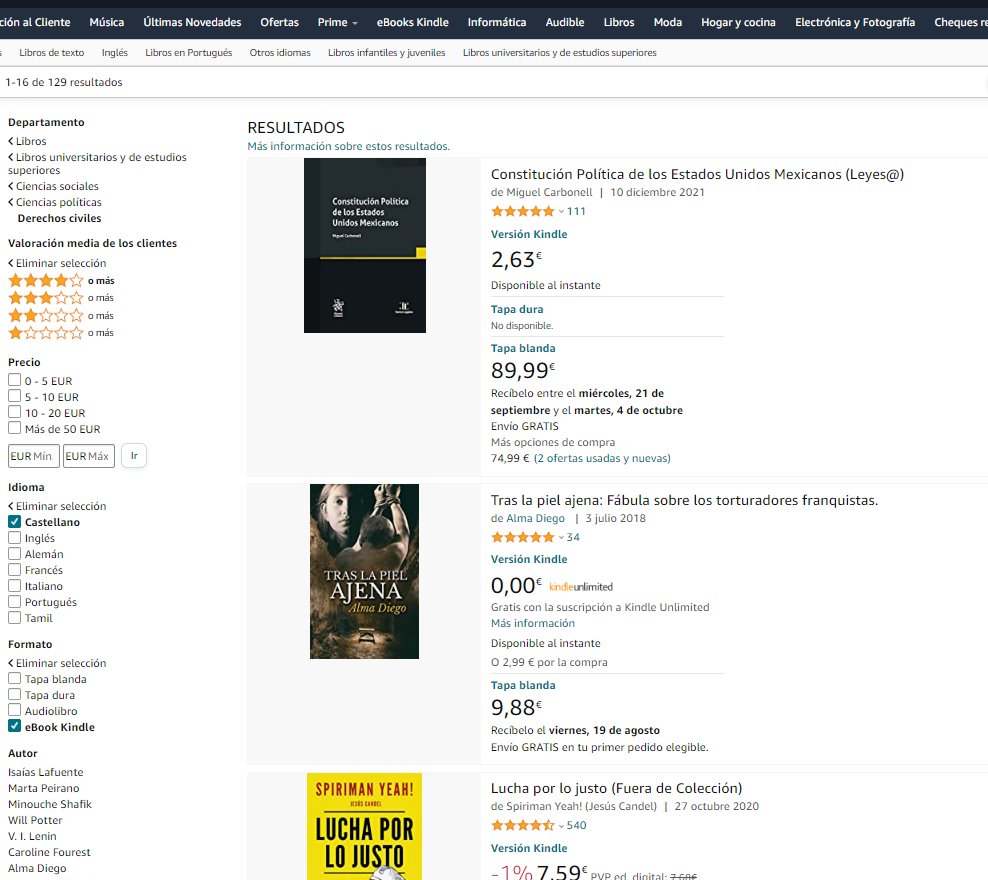This screenshot has width=988, height=880.
Task: Clear the Formato filter selection
Action: pos(57,663)
